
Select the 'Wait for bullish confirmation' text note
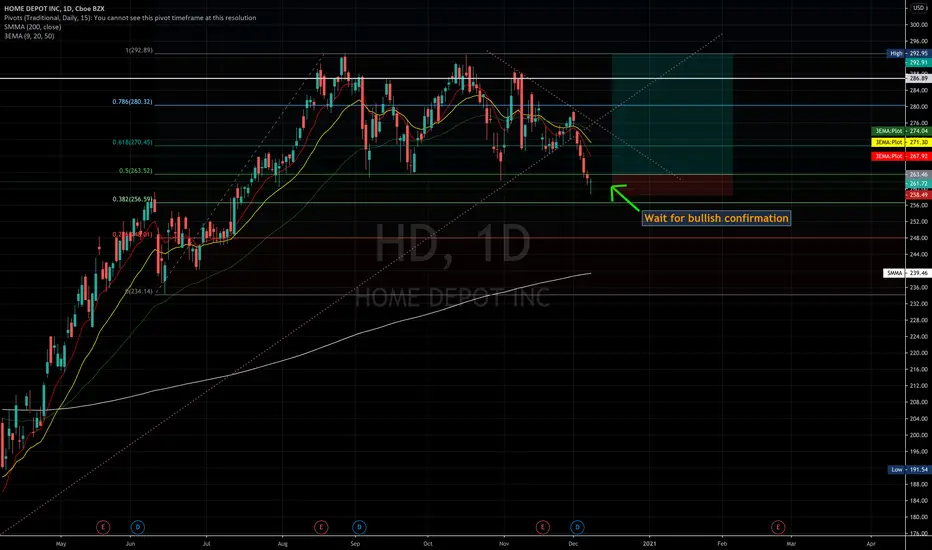[x=716, y=218]
